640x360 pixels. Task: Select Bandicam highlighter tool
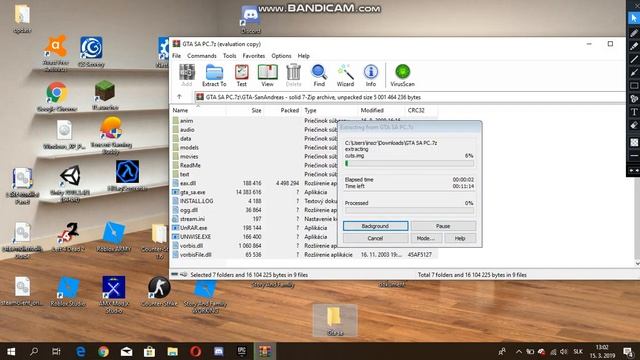pos(633,46)
